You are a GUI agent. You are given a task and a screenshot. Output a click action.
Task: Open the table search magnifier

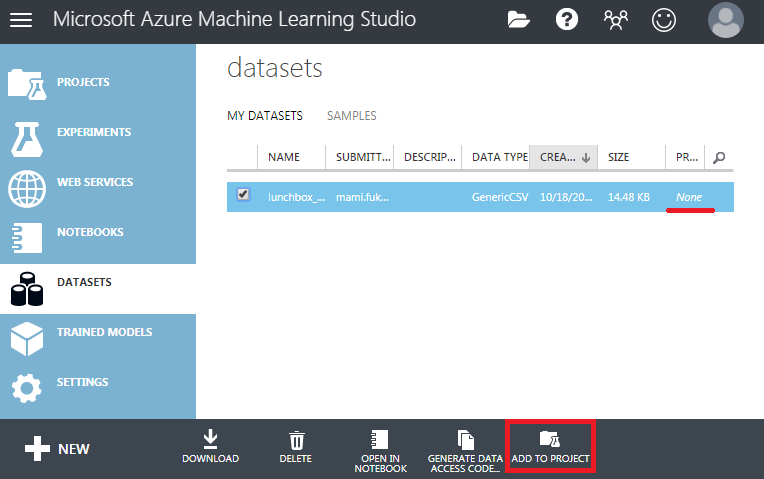[x=719, y=157]
